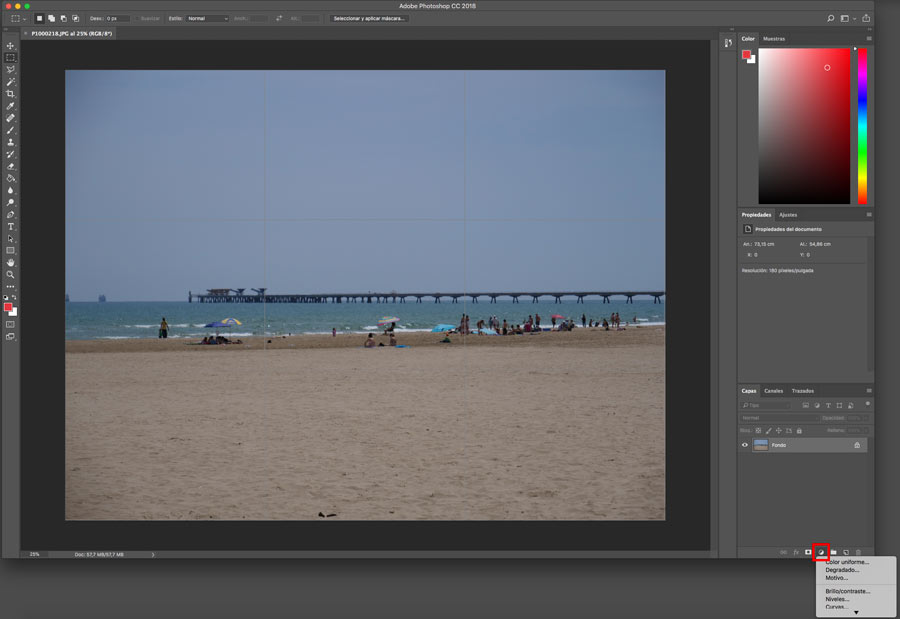Select the Eyedropper tool
The height and width of the screenshot is (619, 900).
click(11, 106)
